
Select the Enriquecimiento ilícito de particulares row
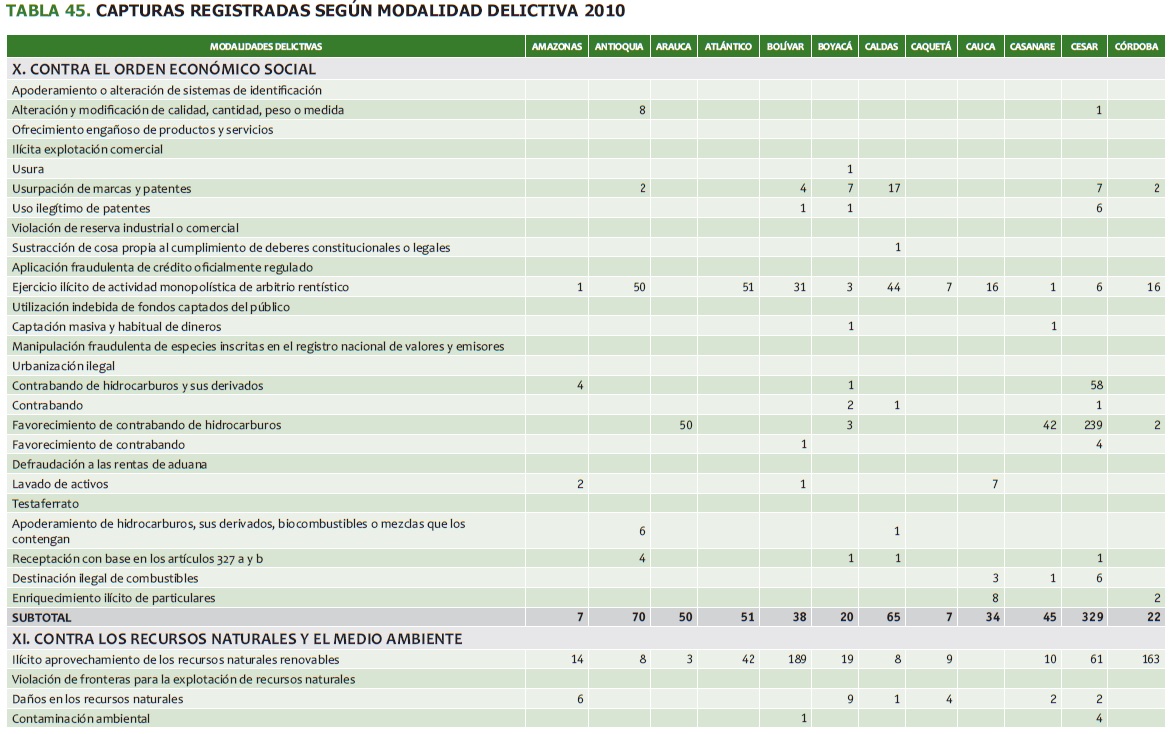pyautogui.click(x=113, y=598)
